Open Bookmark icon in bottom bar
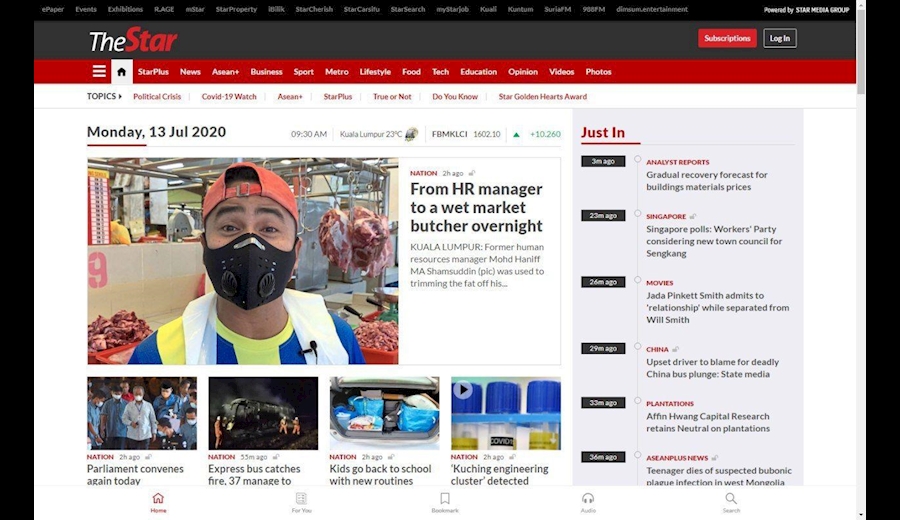 pyautogui.click(x=445, y=499)
